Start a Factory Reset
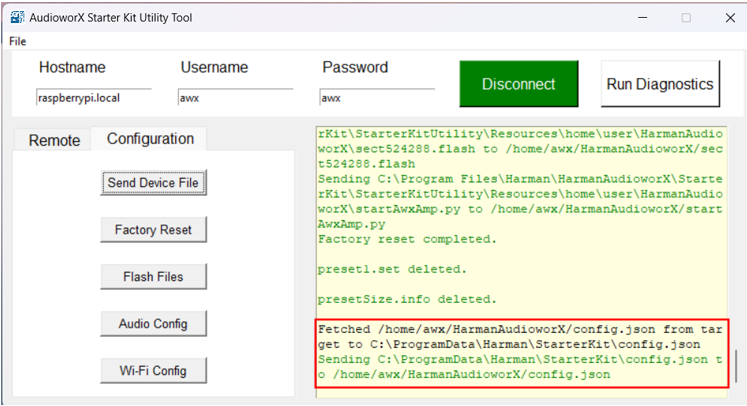This screenshot has width=747, height=406. [153, 230]
